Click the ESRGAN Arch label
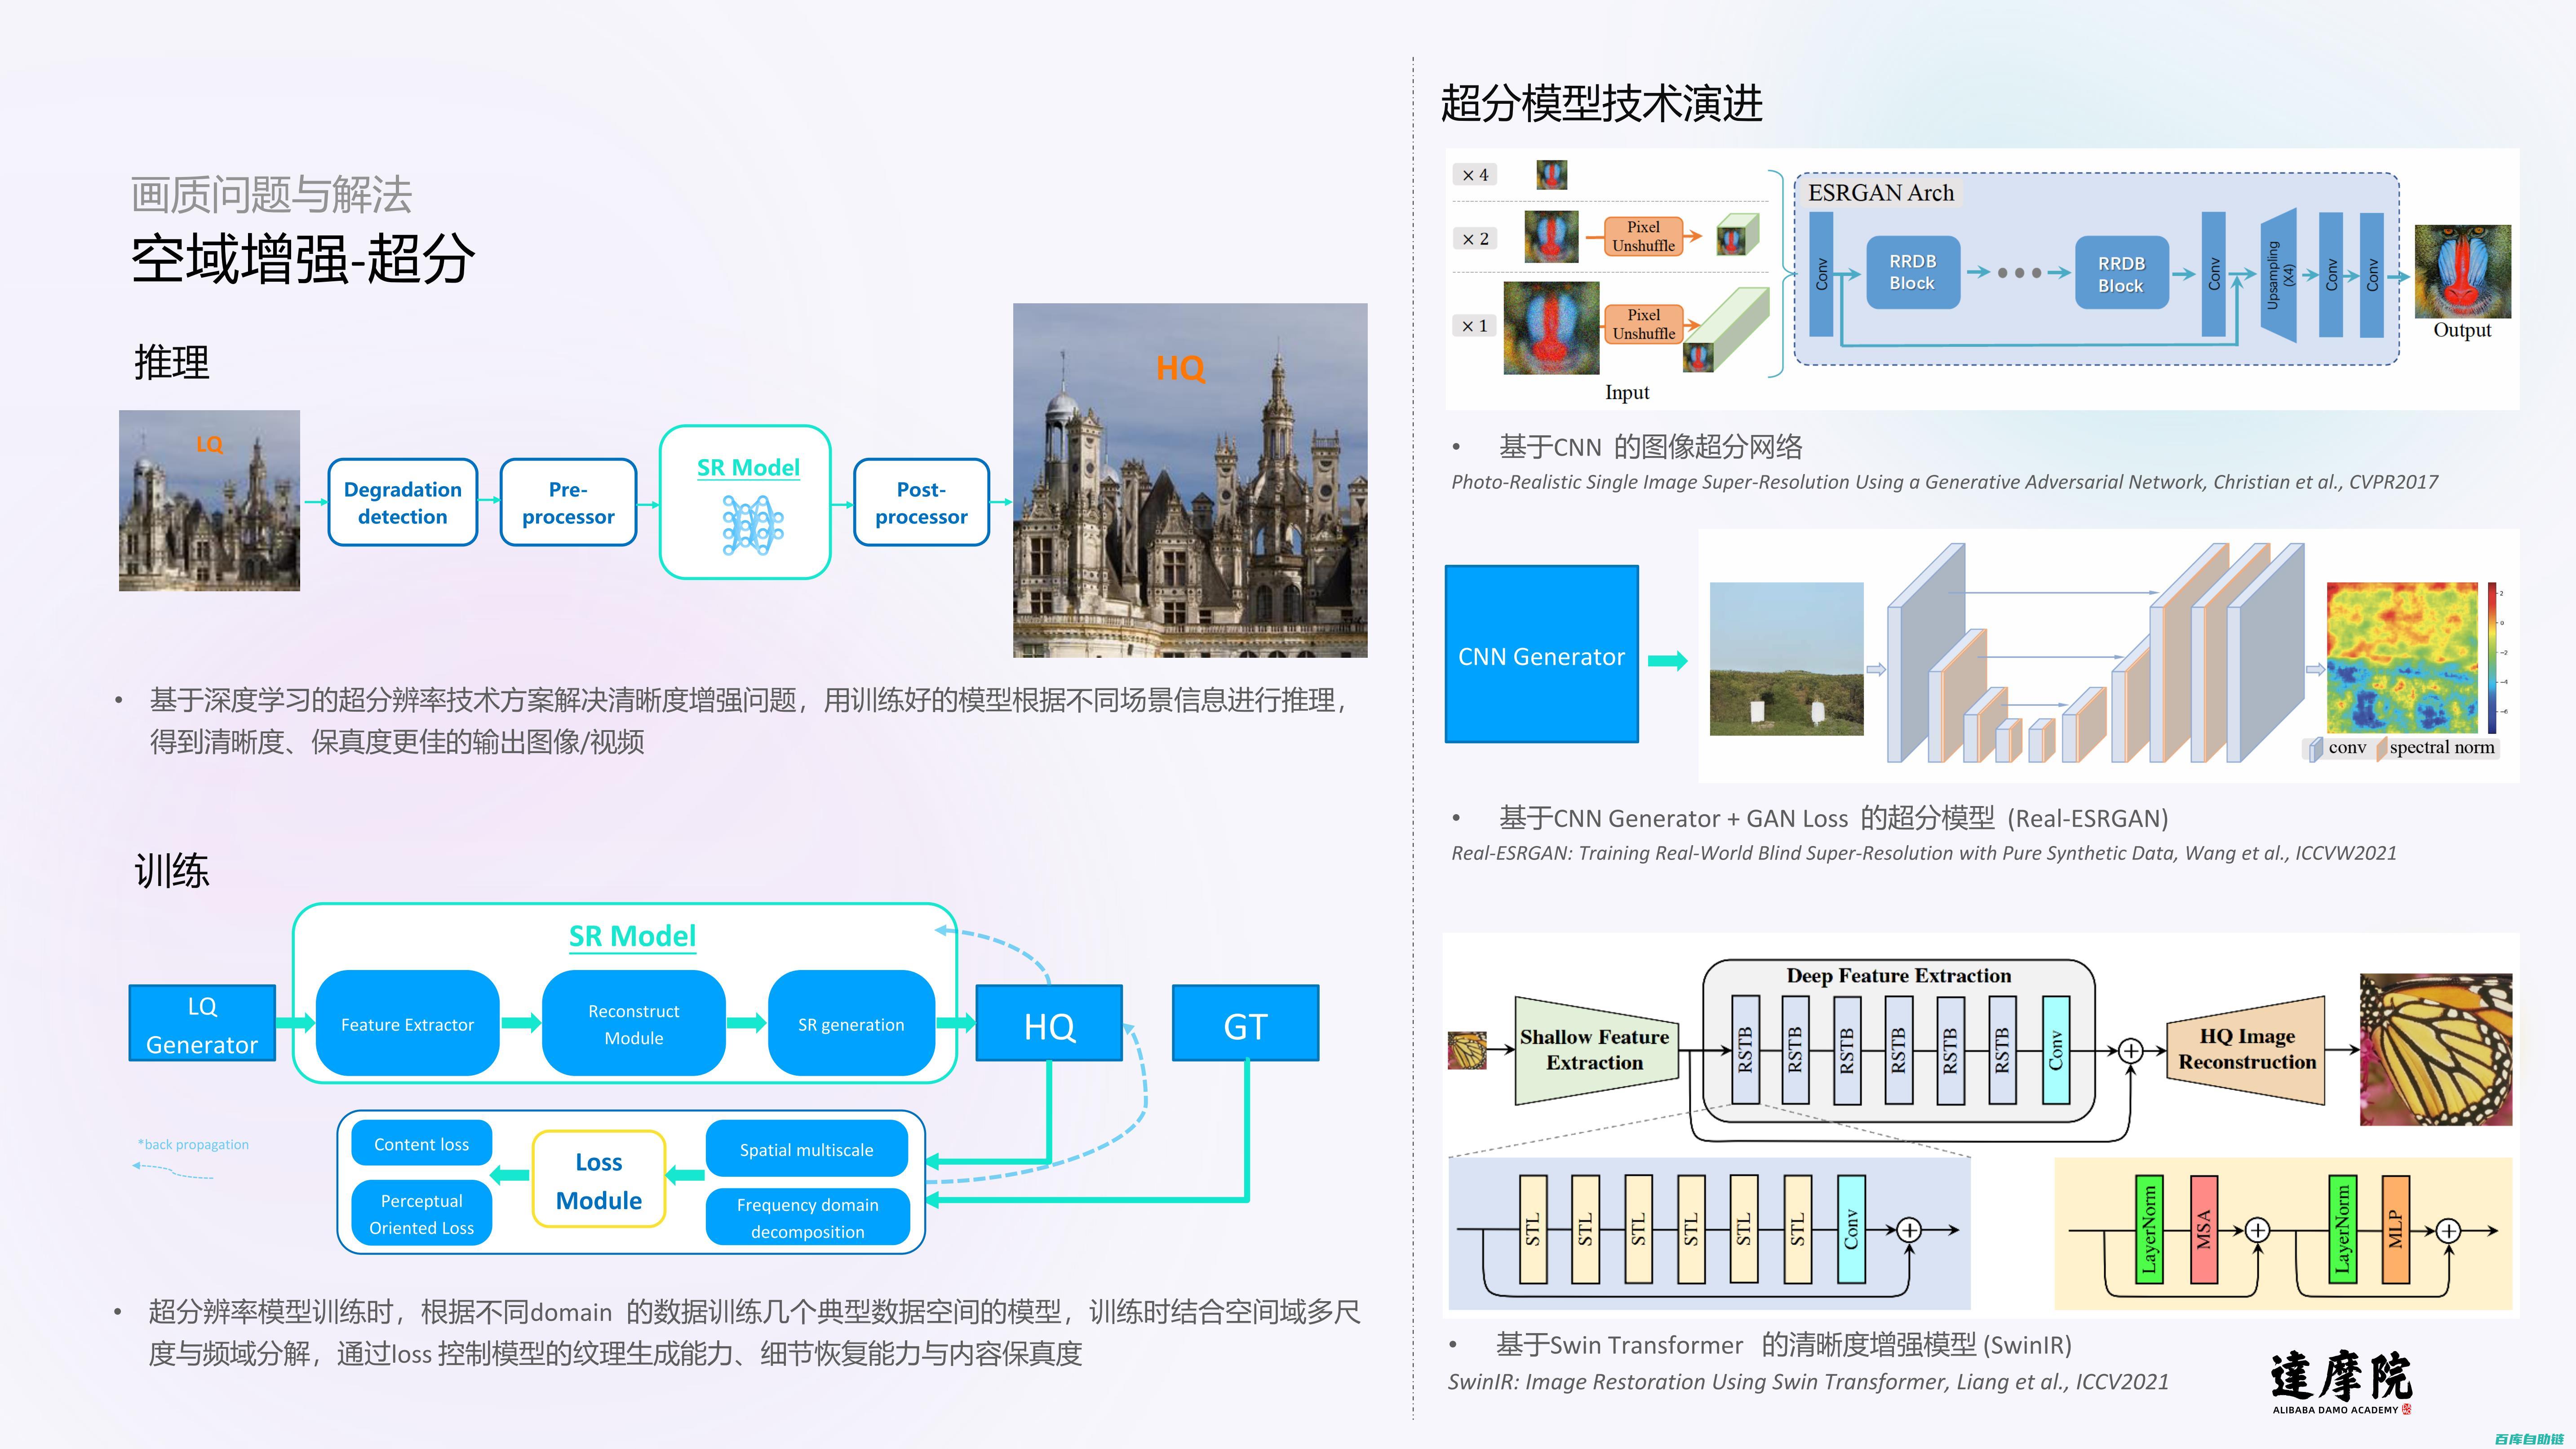Screen dimensions: 2576x1449 click(1880, 193)
